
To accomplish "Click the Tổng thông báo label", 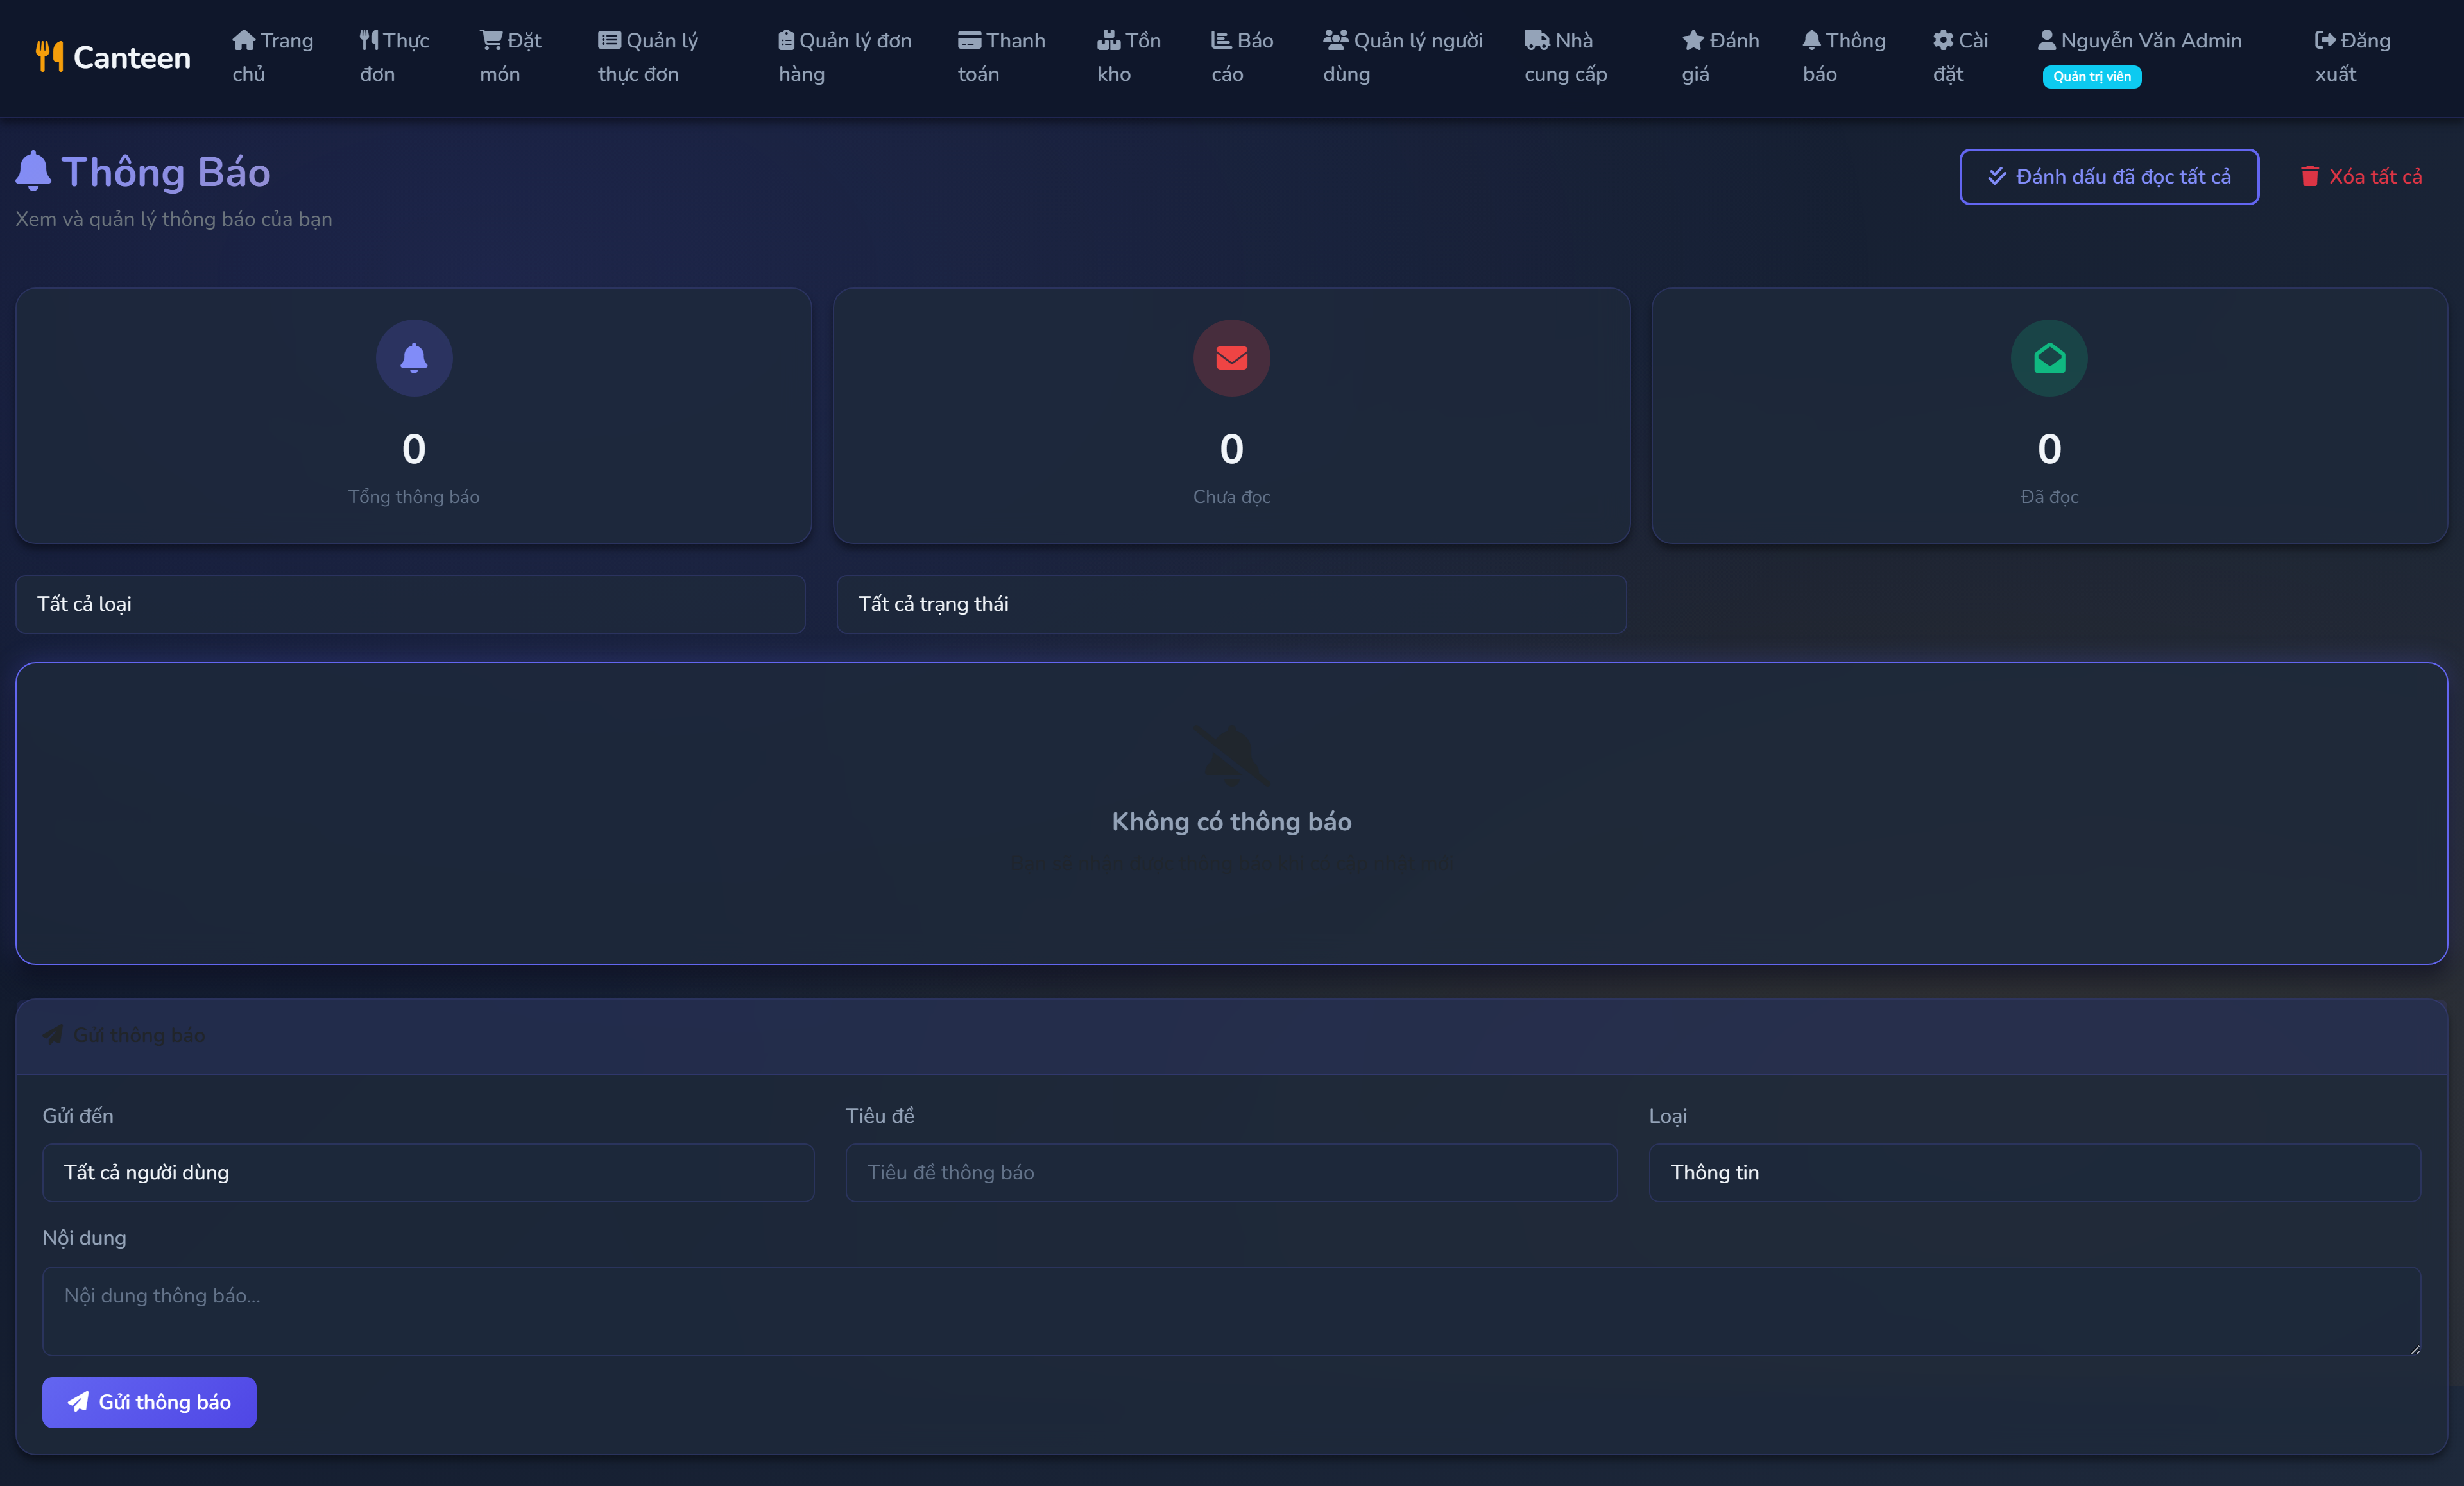I will coord(414,497).
